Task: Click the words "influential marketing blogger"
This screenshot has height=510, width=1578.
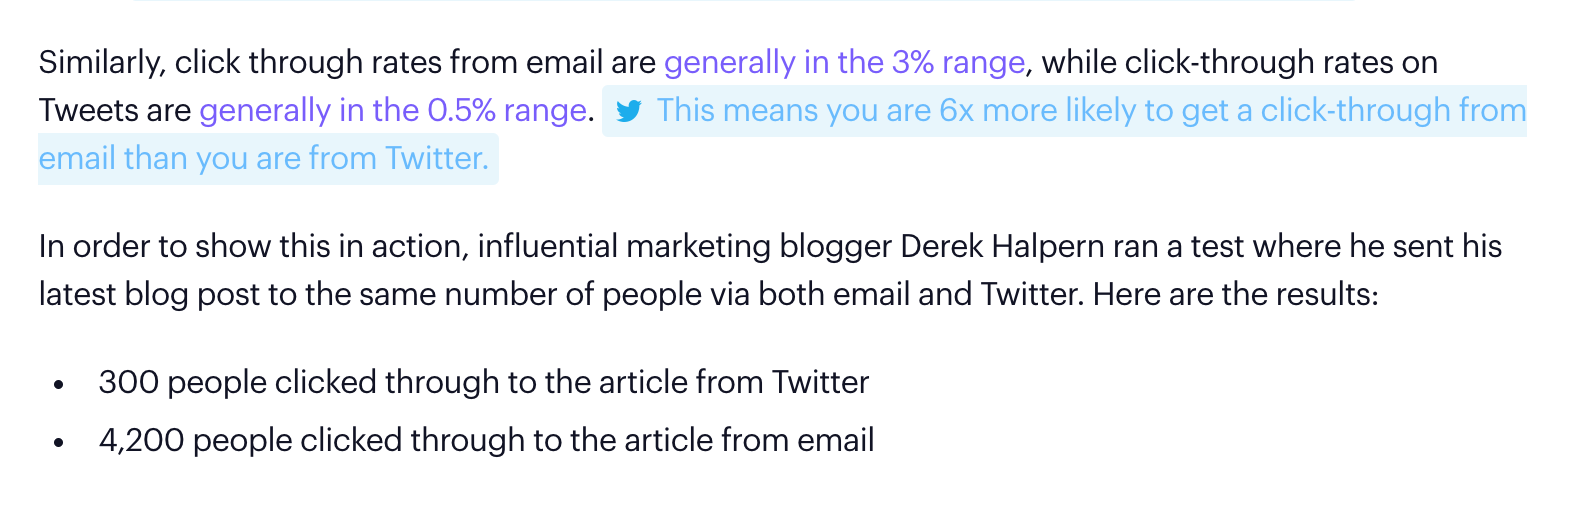Action: click(685, 246)
